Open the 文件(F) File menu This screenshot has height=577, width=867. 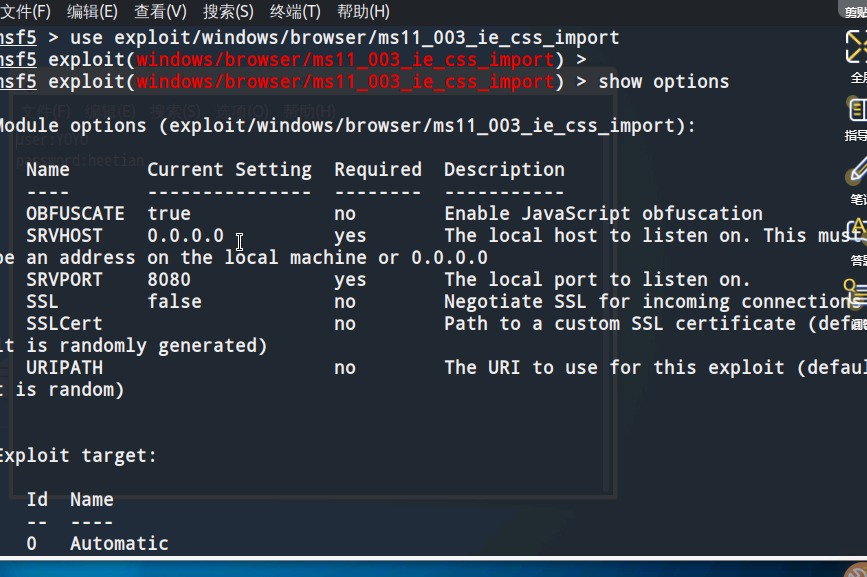pos(25,11)
